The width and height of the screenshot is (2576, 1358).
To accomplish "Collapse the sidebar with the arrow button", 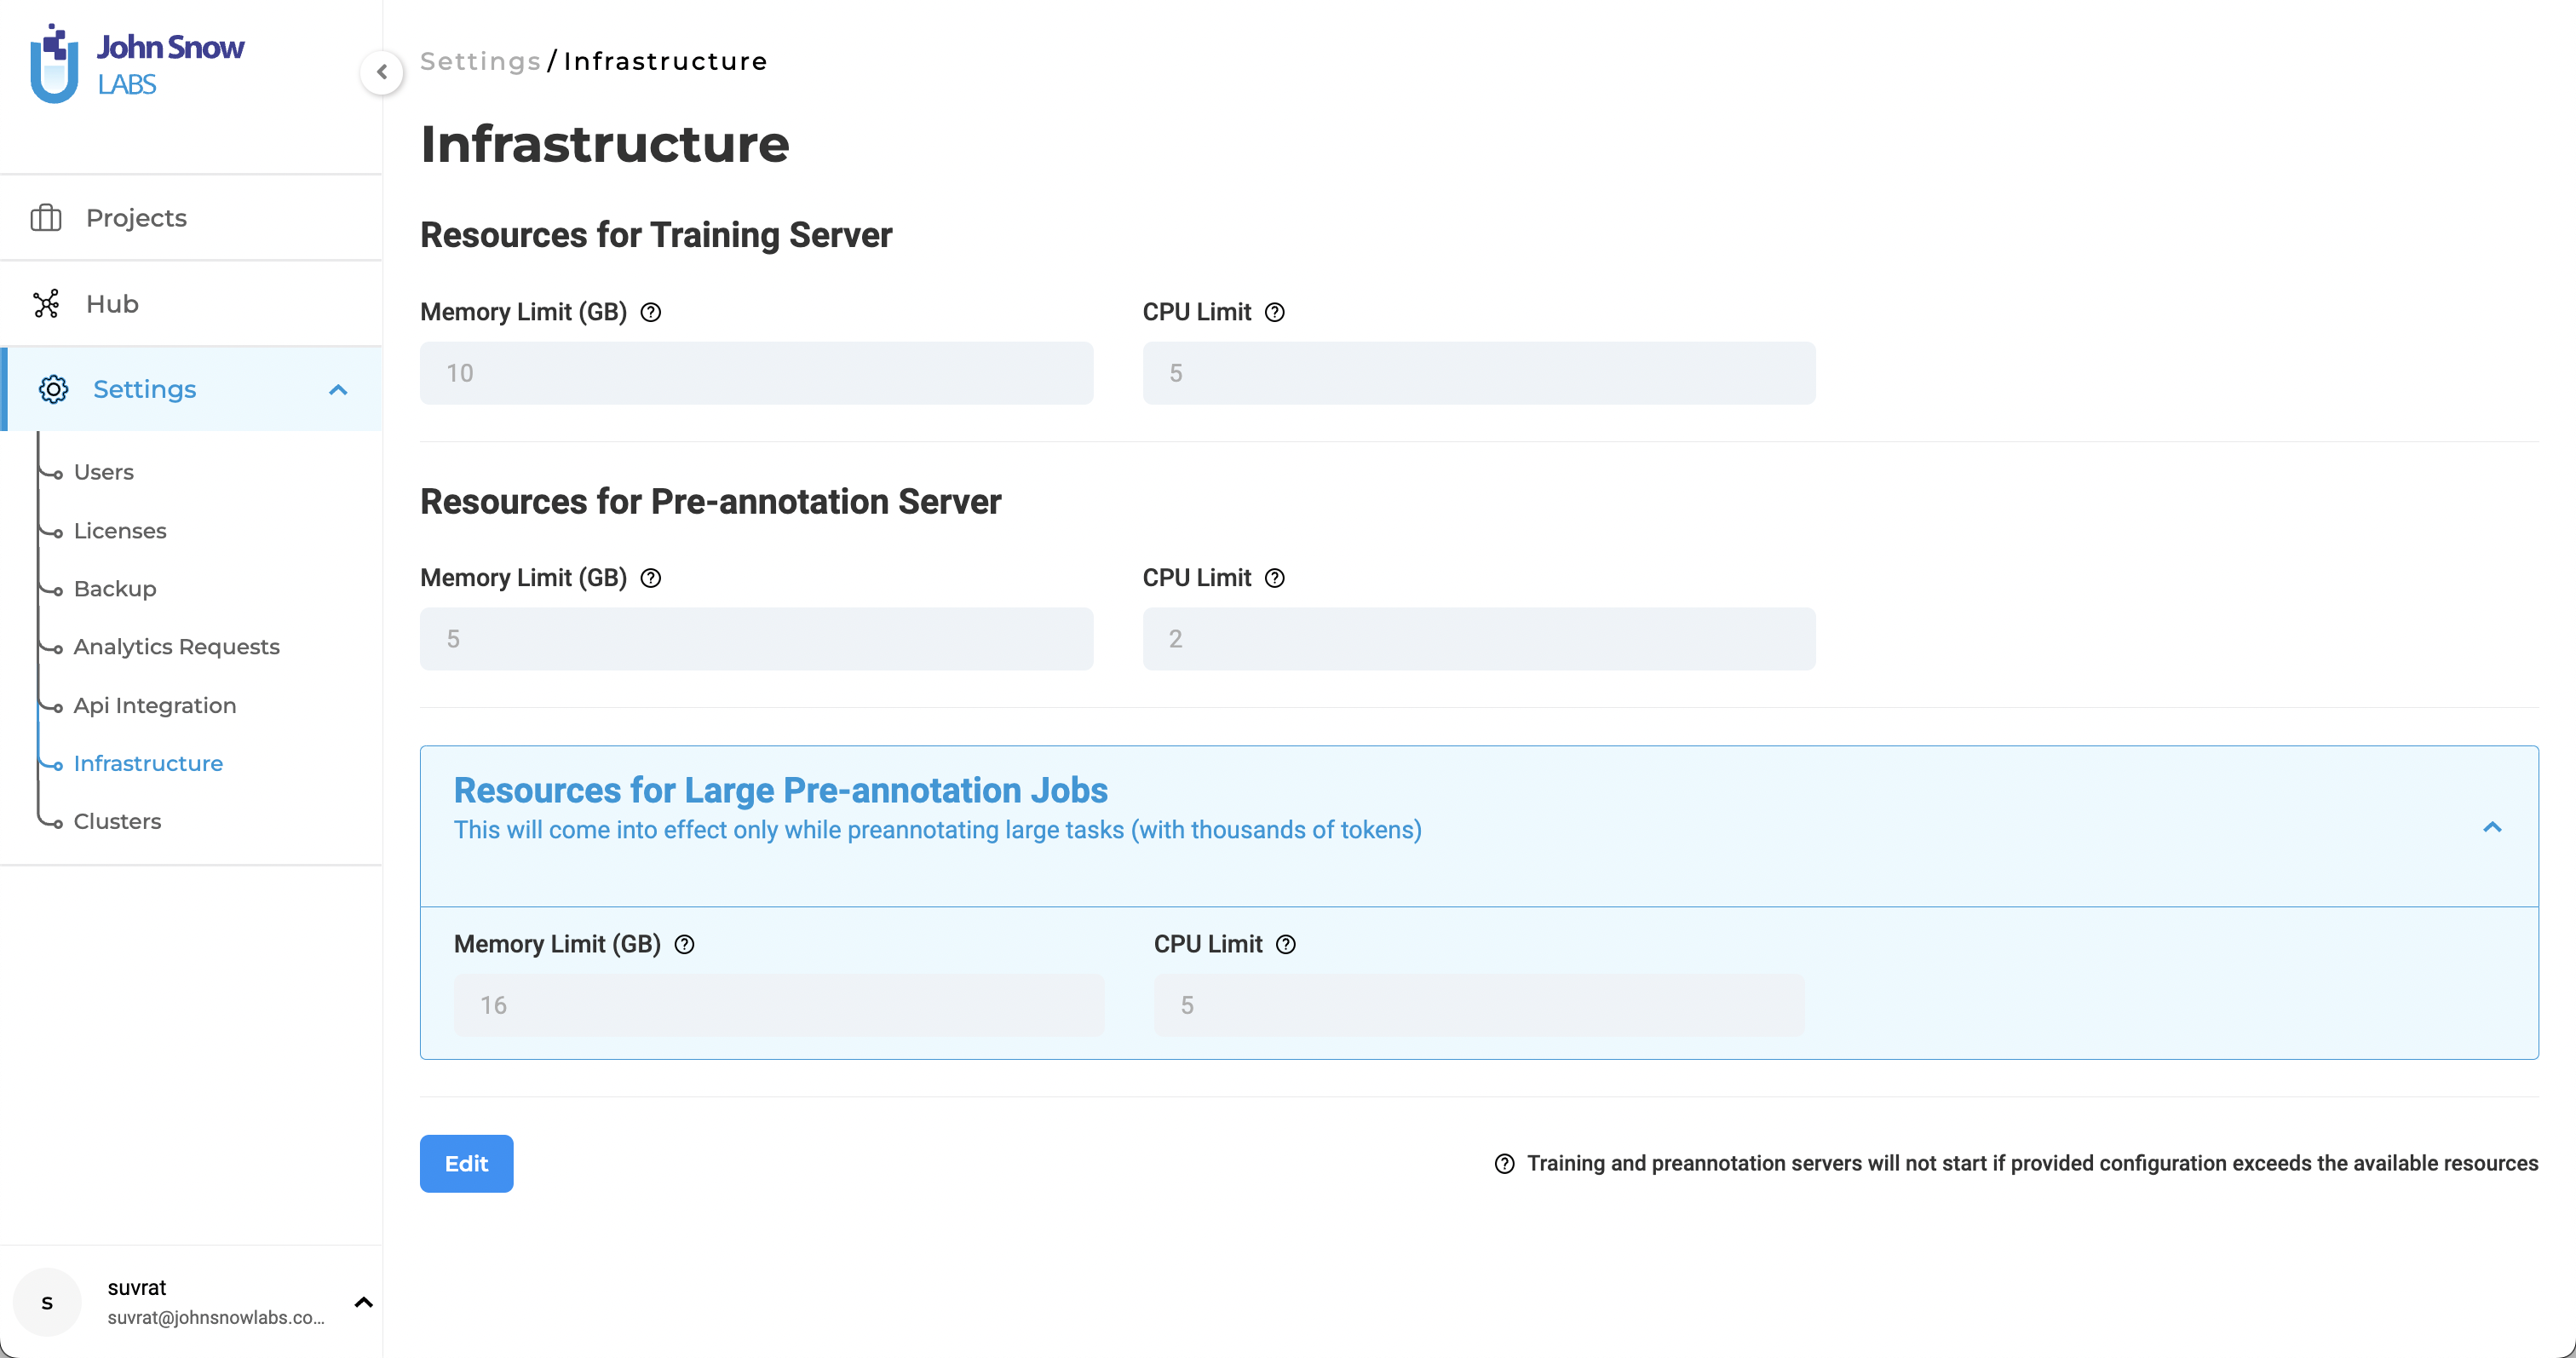I will tap(381, 72).
